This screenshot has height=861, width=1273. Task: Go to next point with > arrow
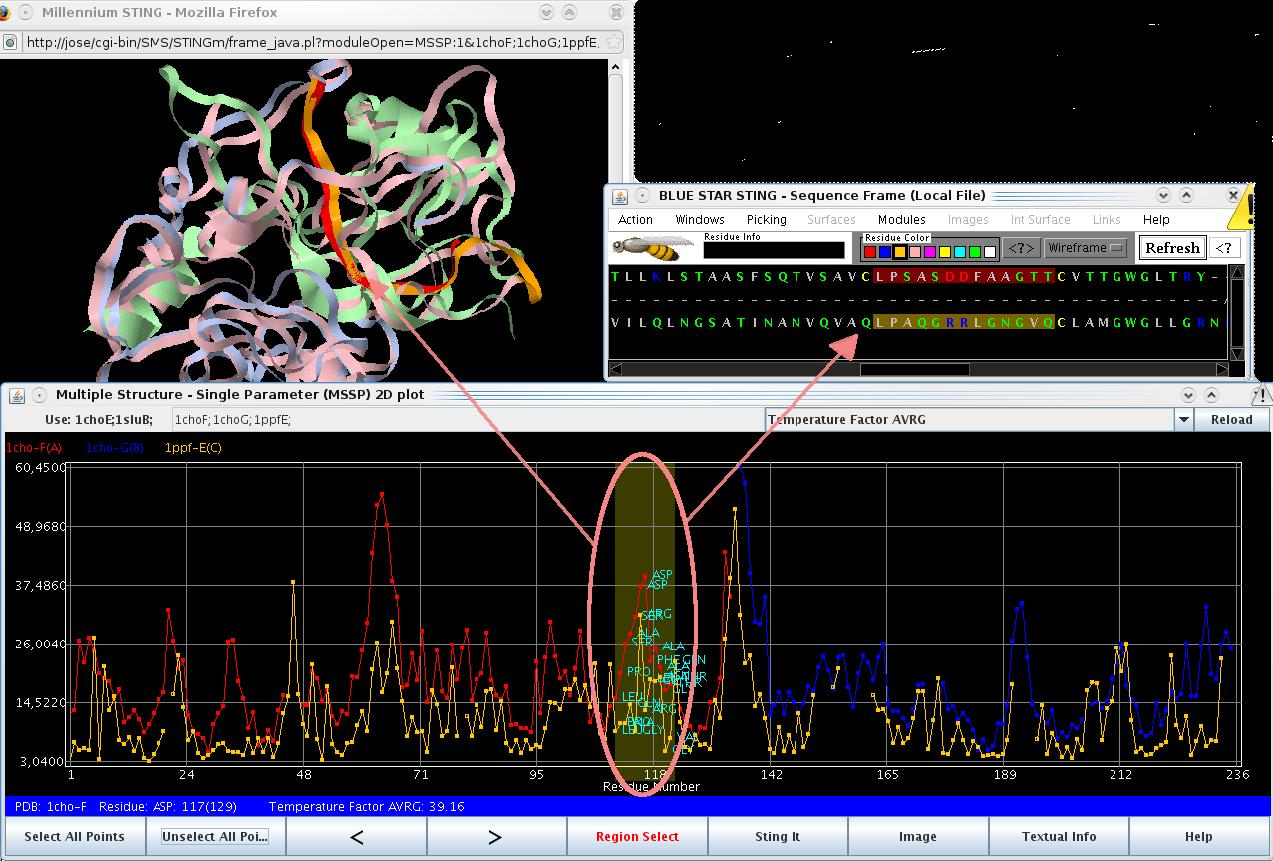[x=495, y=837]
